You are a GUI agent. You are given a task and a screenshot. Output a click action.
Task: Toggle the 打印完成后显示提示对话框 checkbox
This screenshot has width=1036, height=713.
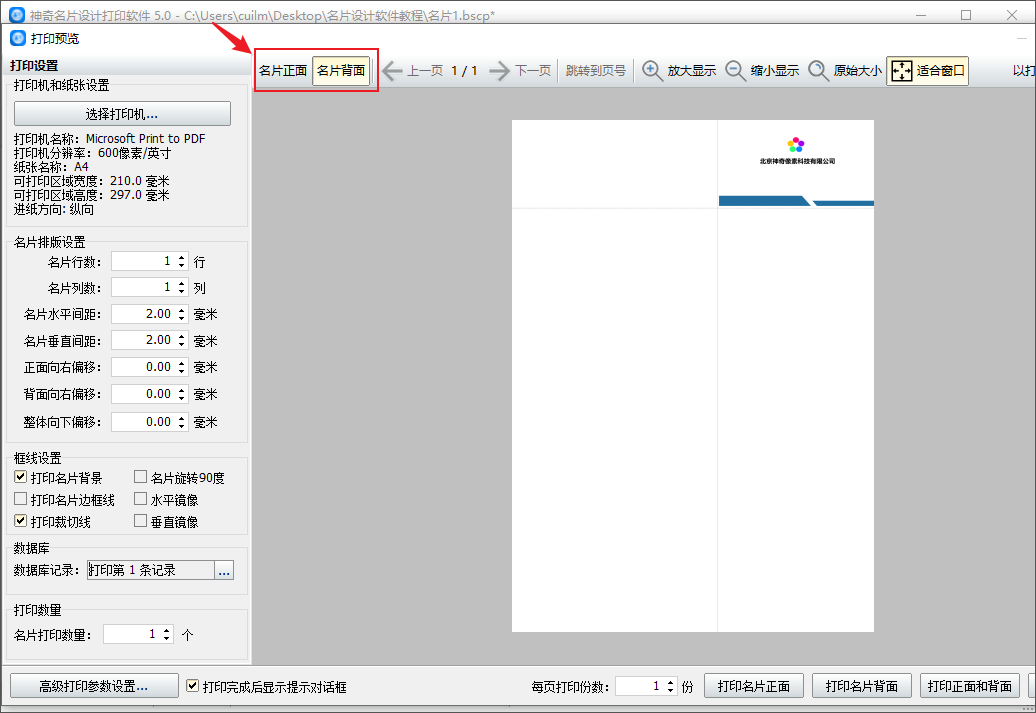coord(192,686)
